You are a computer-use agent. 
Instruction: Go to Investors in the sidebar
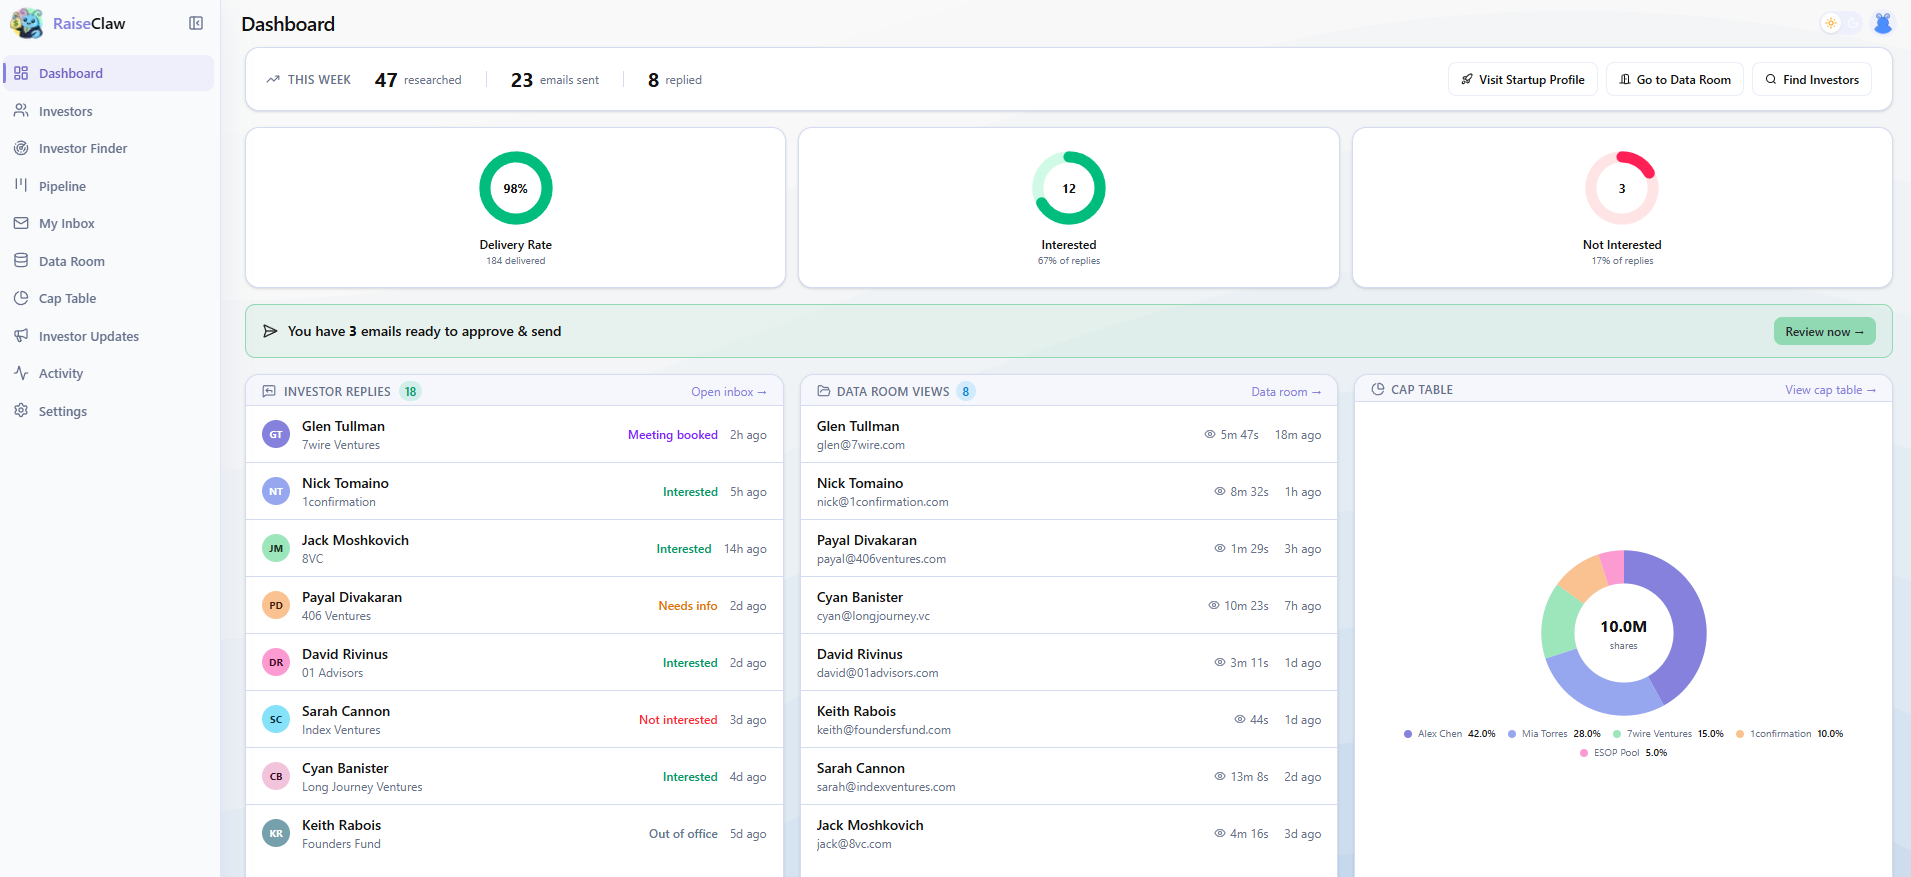pyautogui.click(x=109, y=111)
